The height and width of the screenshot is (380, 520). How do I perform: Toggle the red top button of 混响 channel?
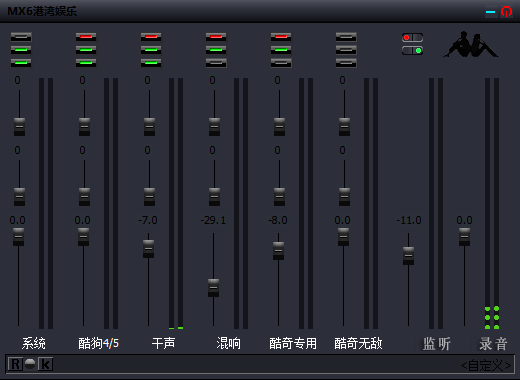[x=216, y=37]
